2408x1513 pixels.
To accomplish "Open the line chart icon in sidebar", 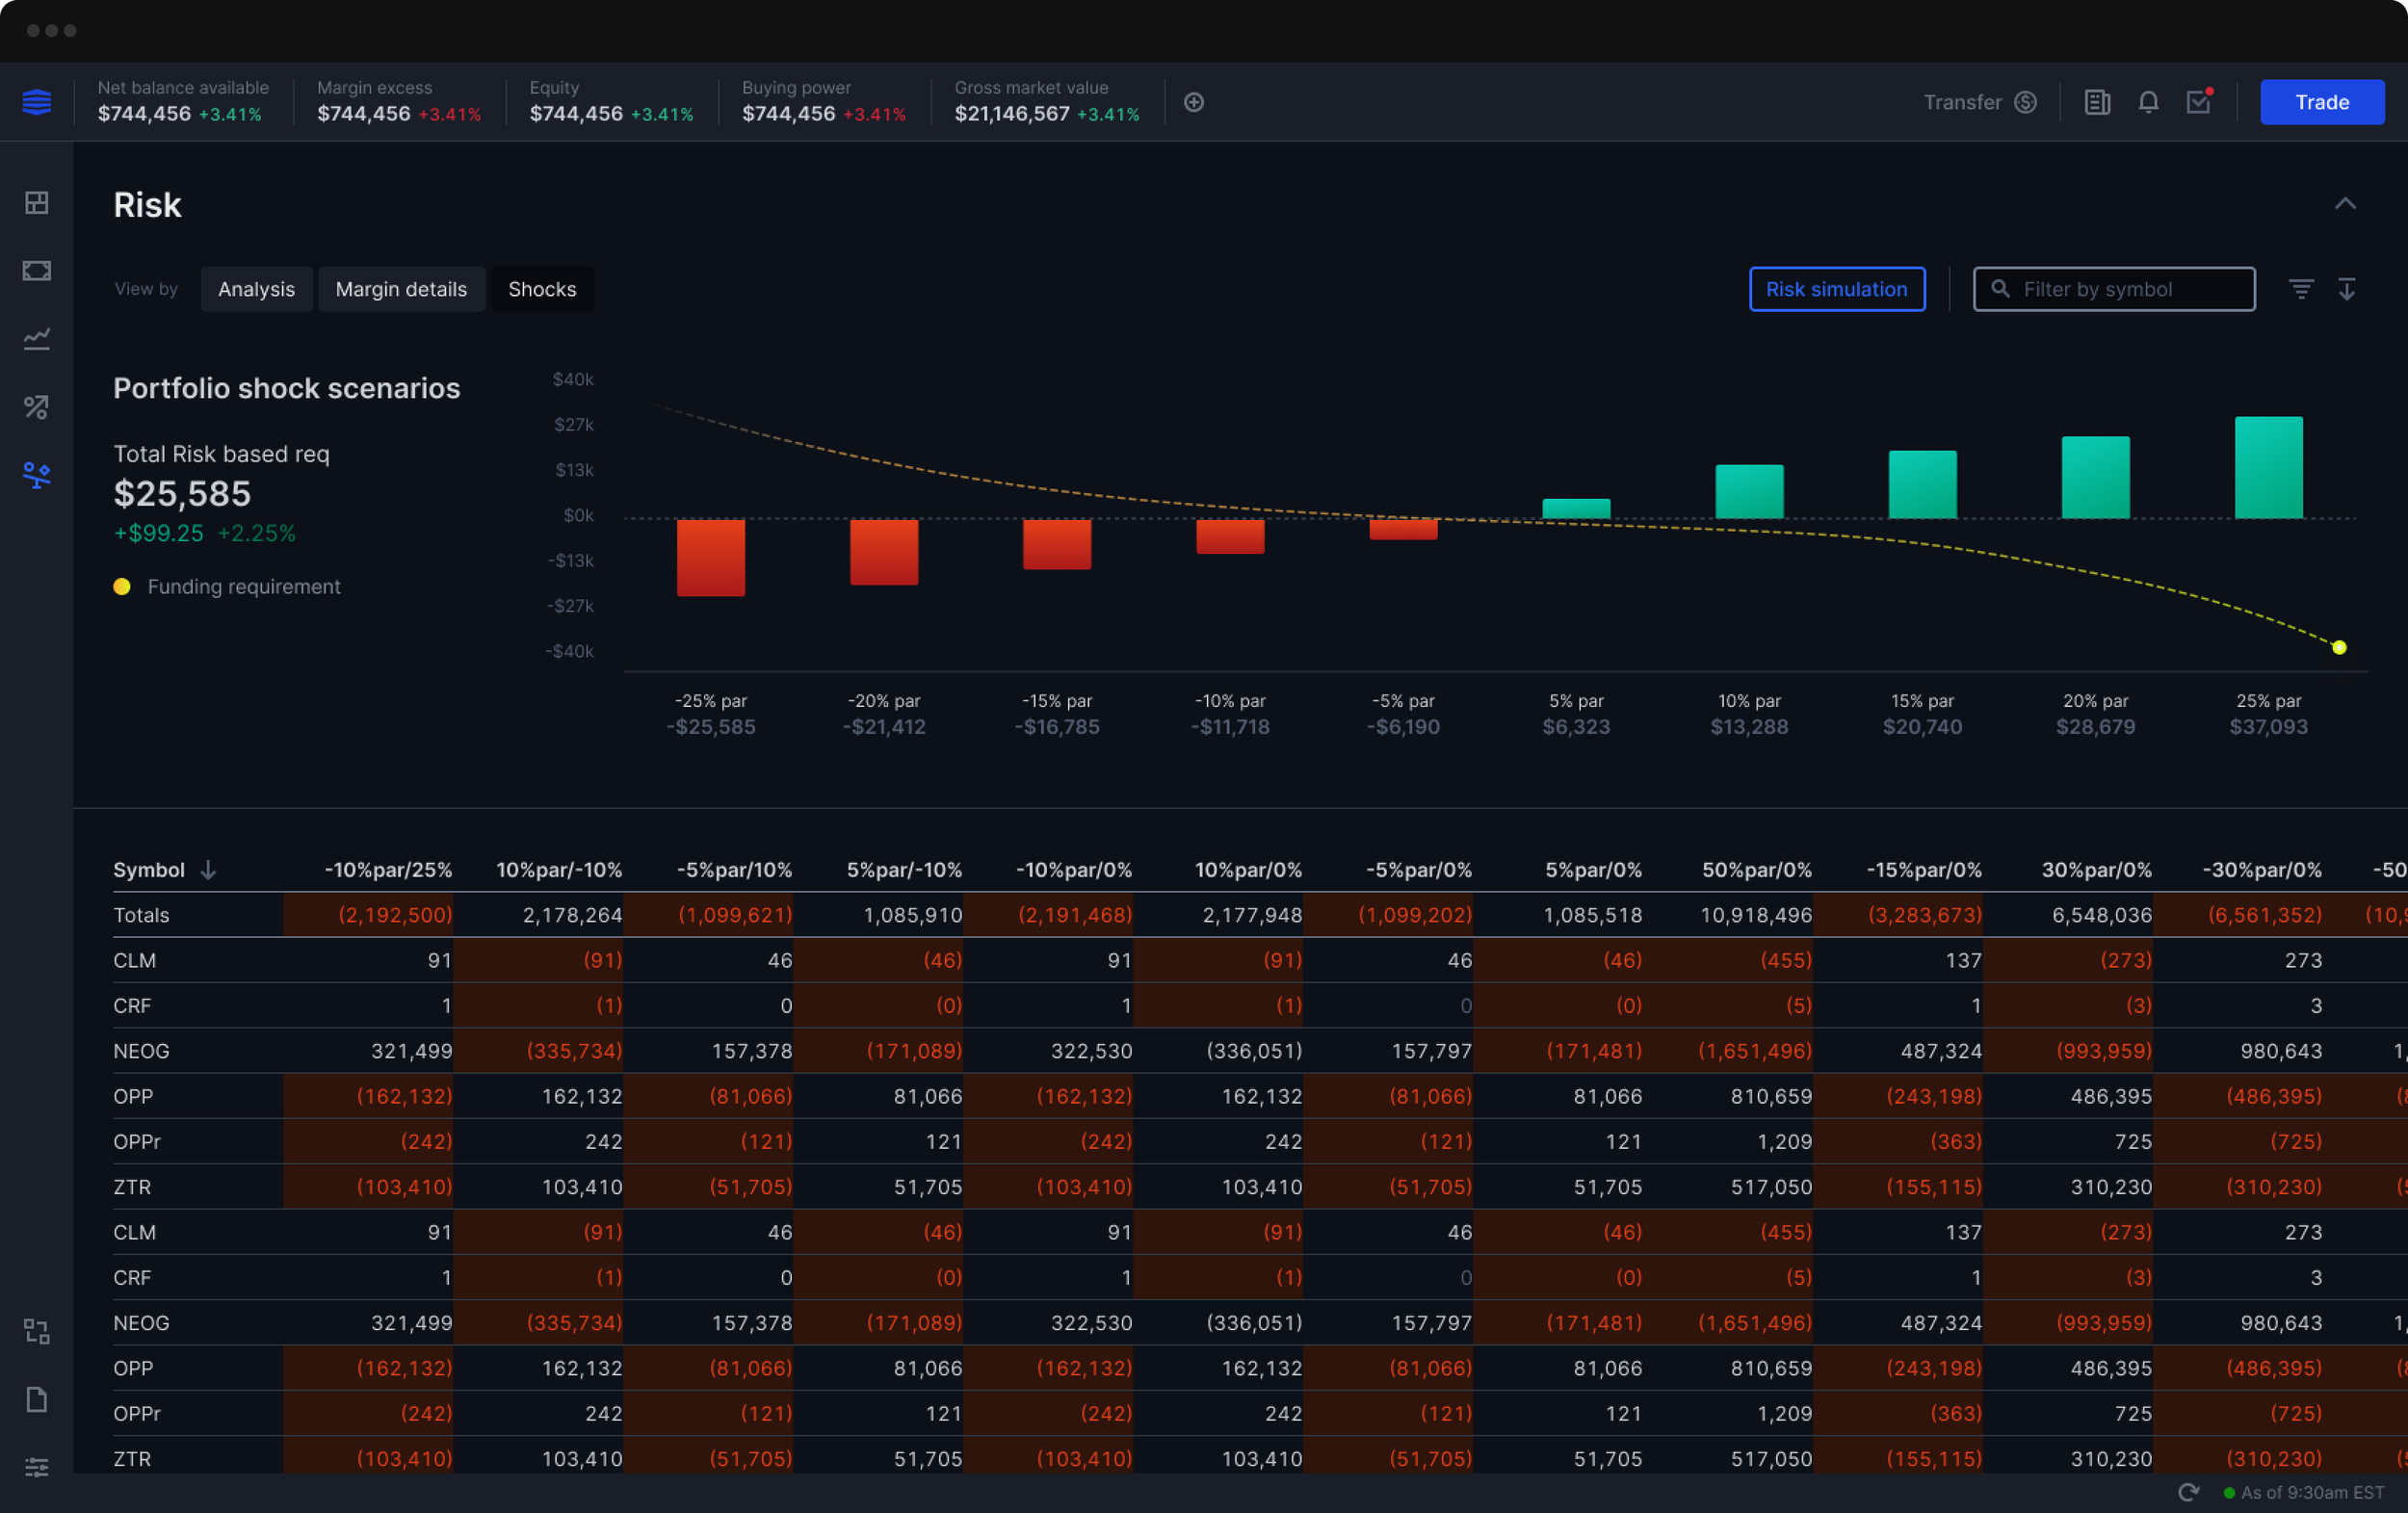I will (x=37, y=339).
